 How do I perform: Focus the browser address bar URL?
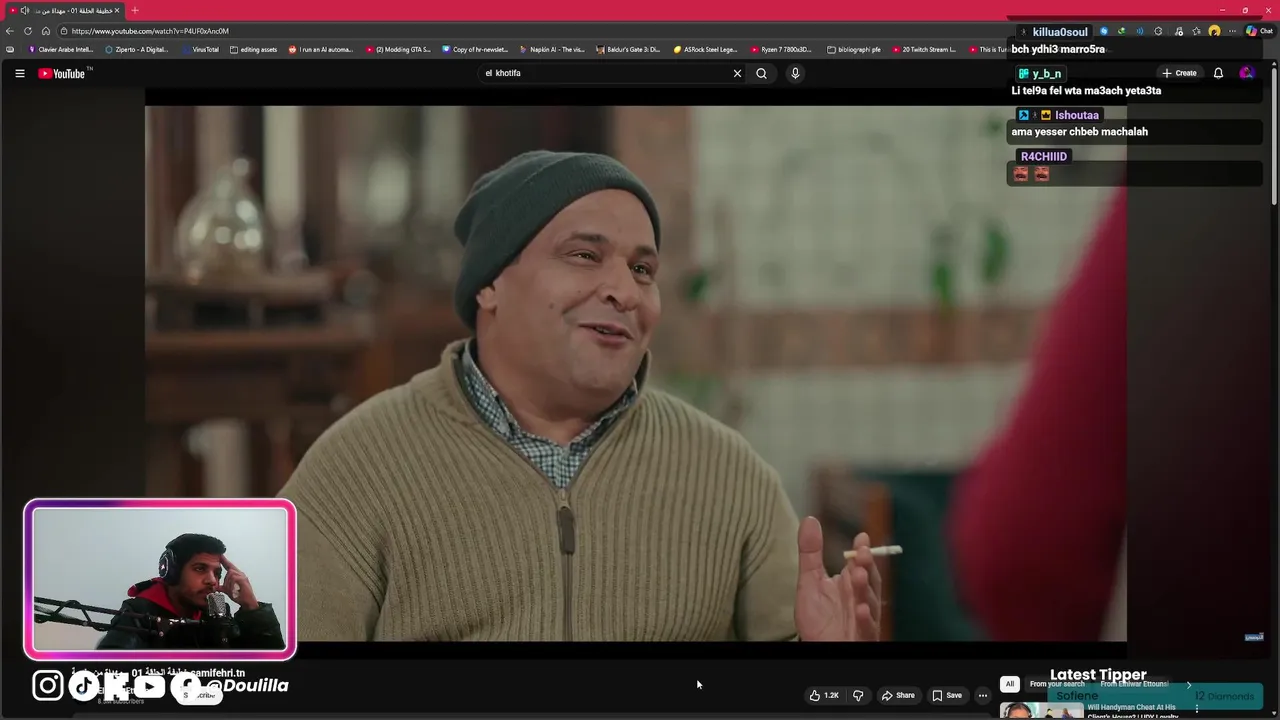click(x=150, y=31)
